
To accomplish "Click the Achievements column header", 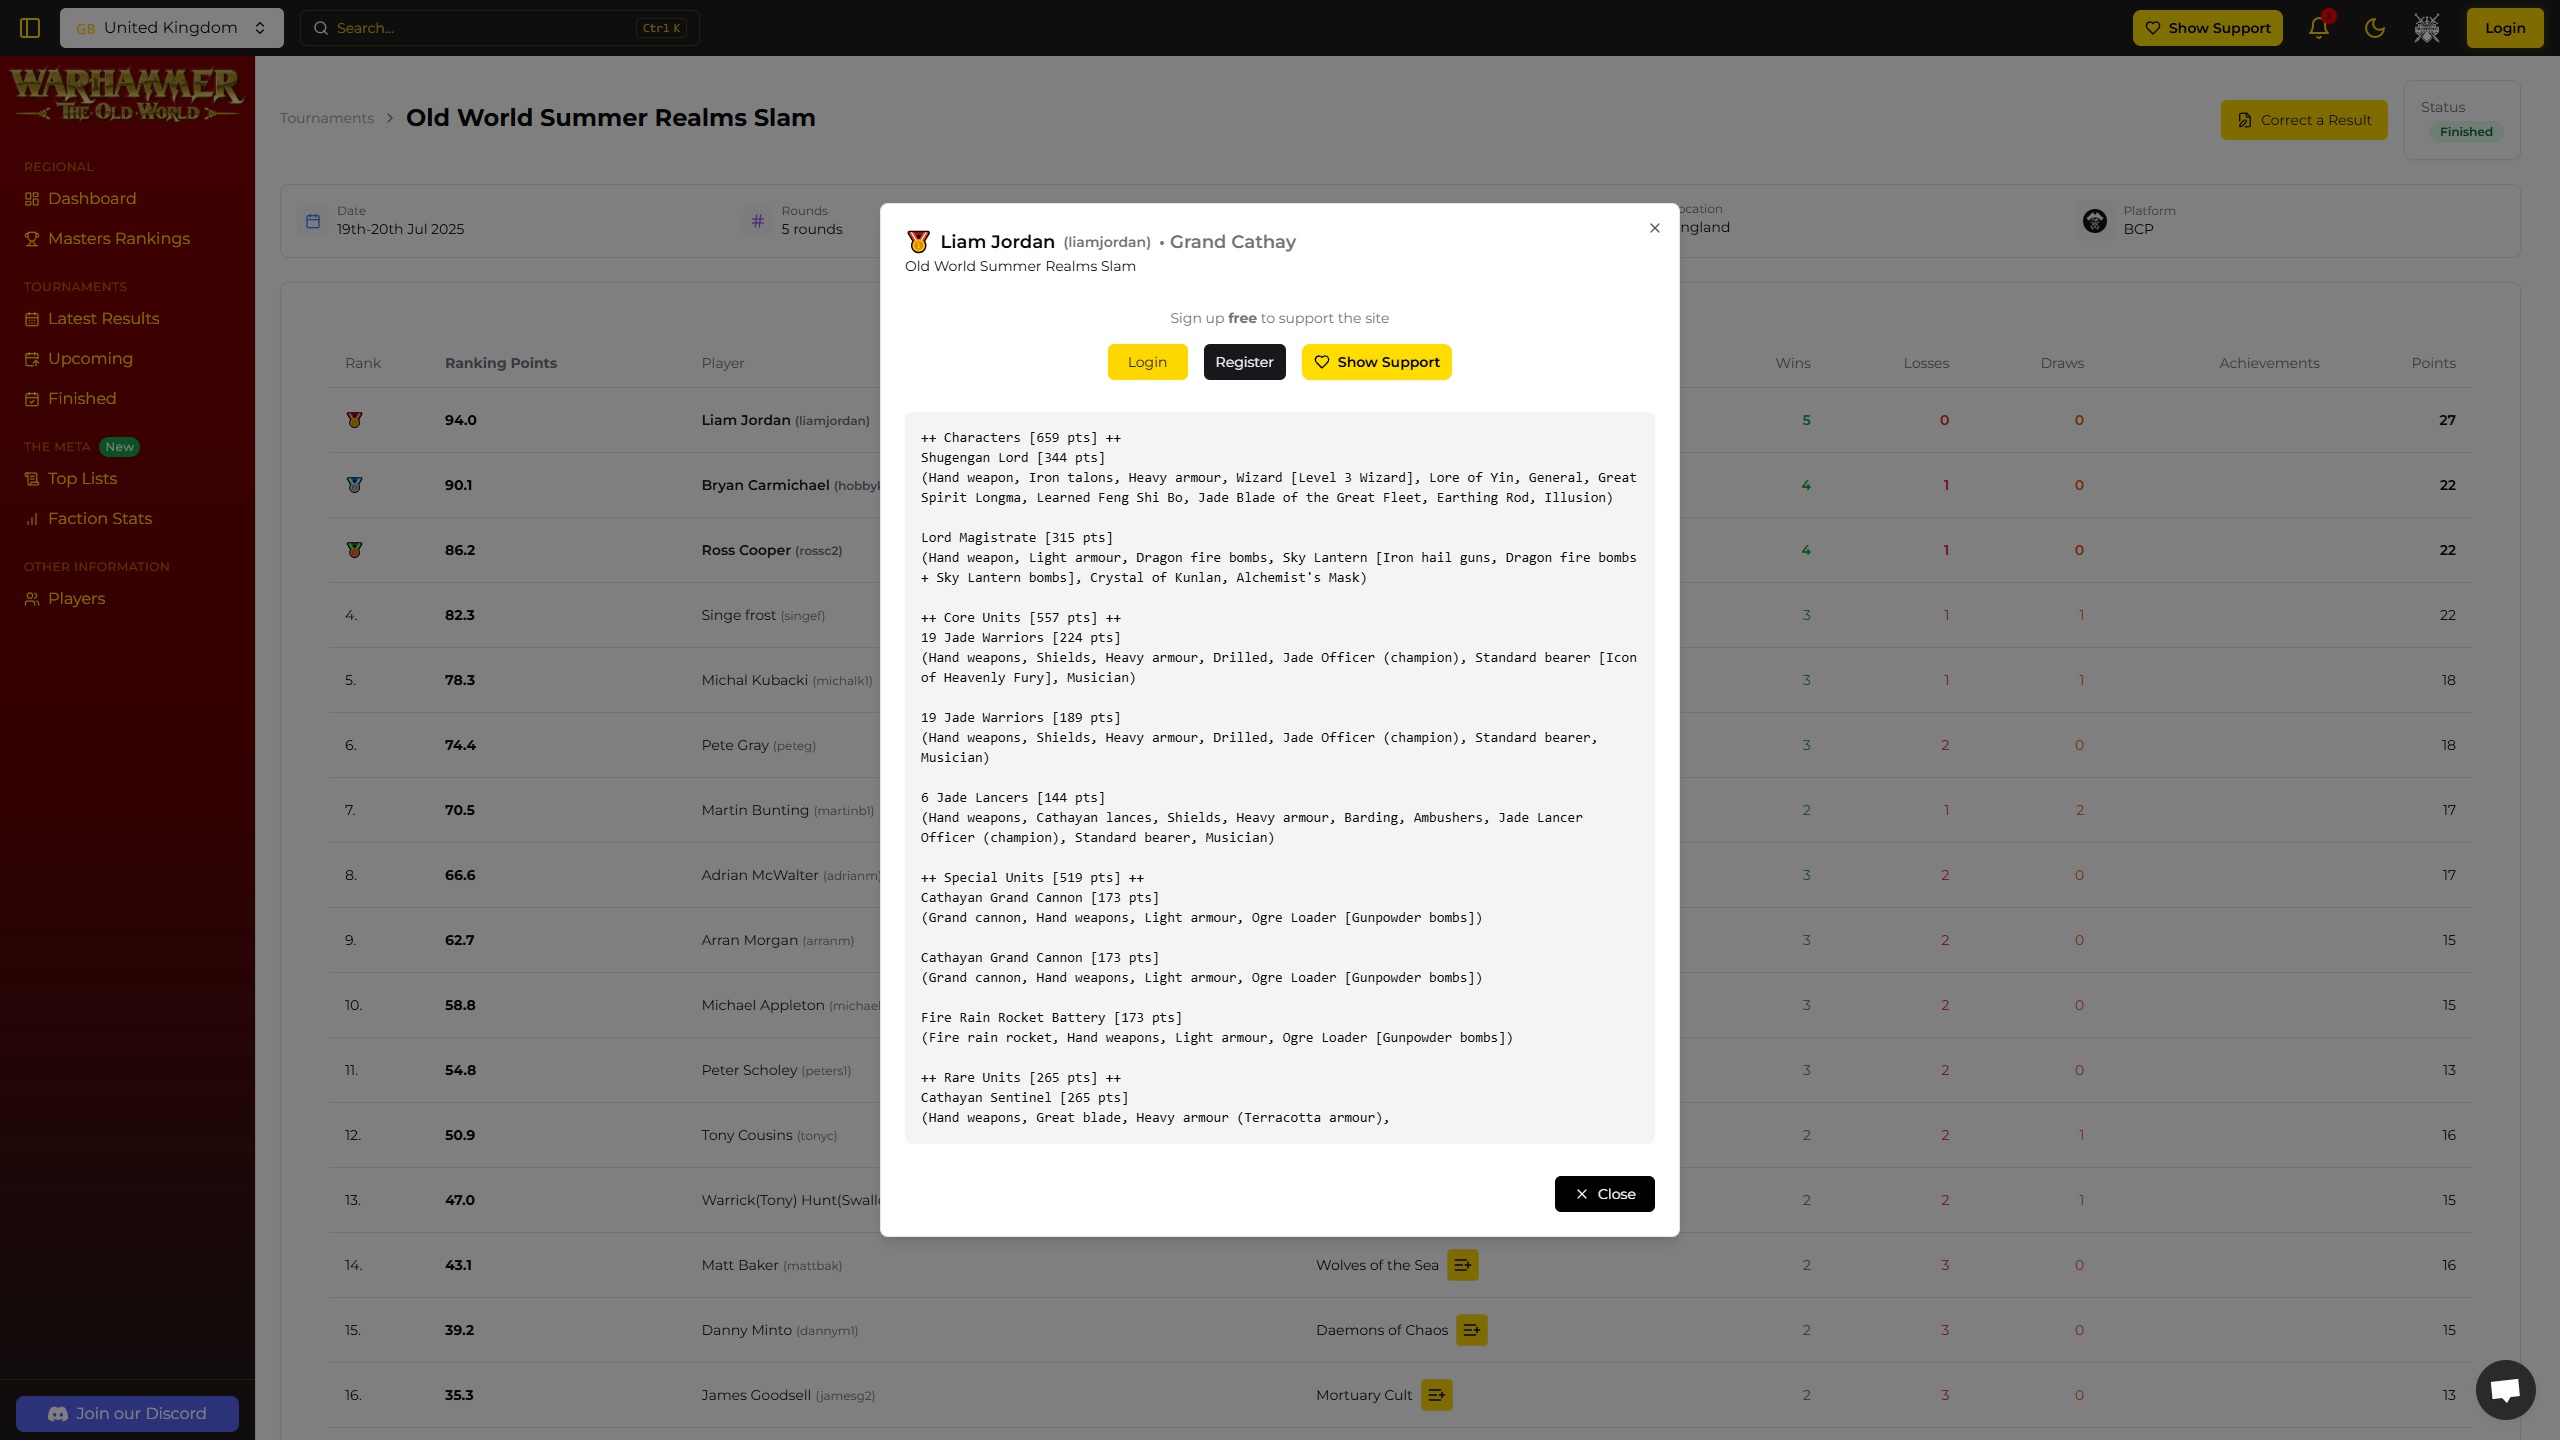I will (2269, 363).
